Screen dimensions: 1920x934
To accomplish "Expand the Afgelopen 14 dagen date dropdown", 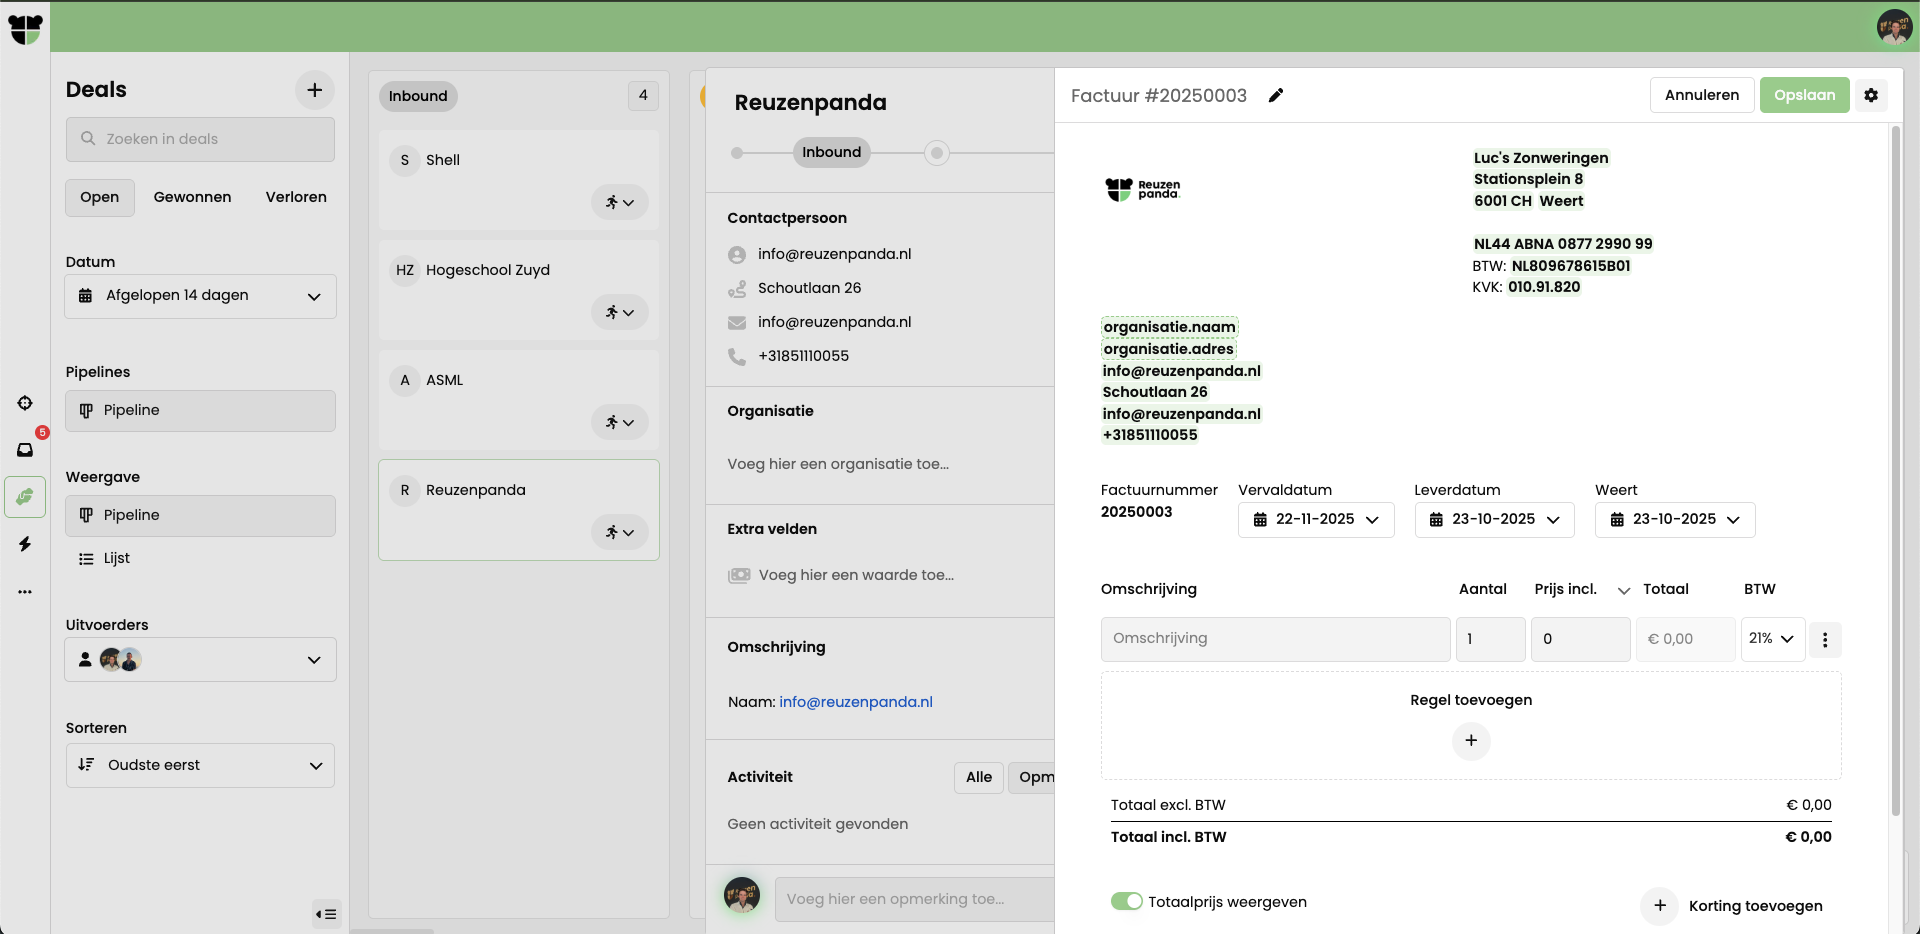I will point(200,296).
